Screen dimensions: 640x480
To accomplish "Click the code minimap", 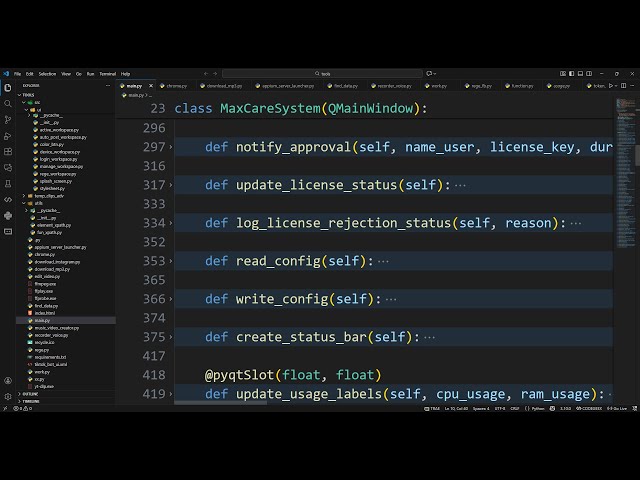I will coord(624,171).
